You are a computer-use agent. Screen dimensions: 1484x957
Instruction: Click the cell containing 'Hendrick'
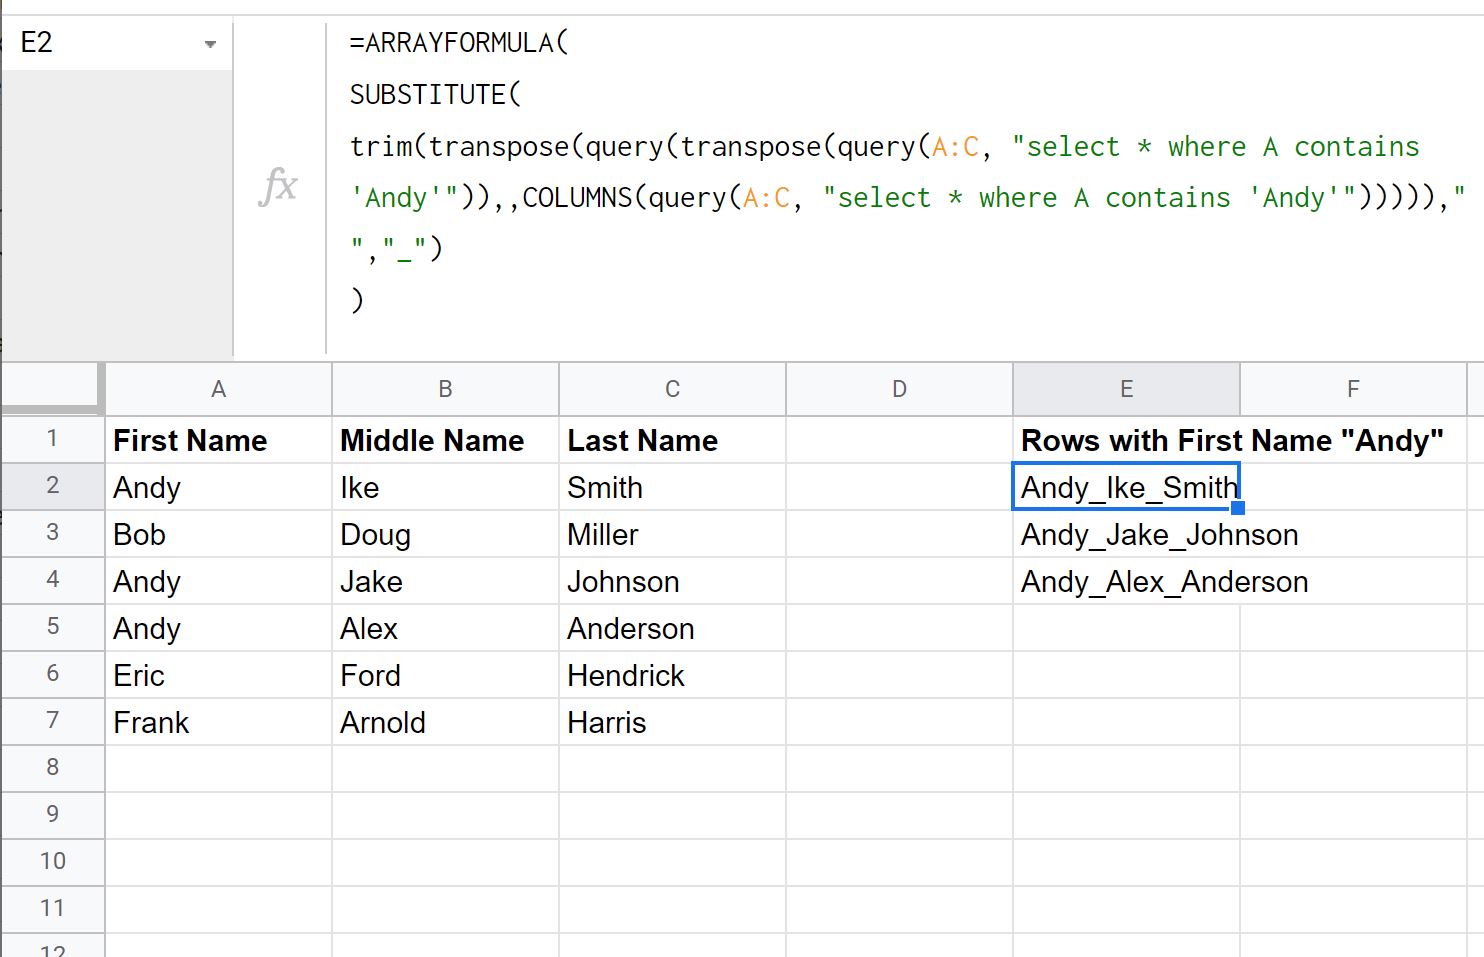pyautogui.click(x=672, y=675)
